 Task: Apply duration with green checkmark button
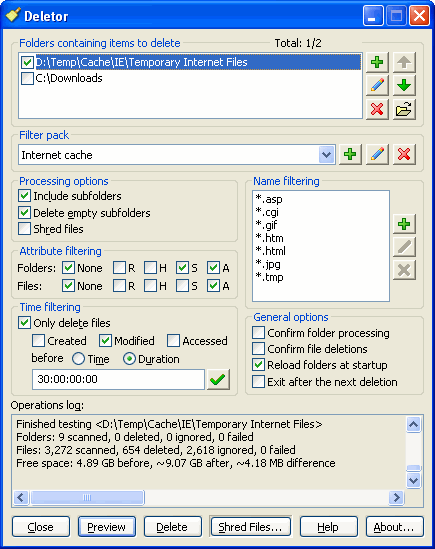point(218,379)
